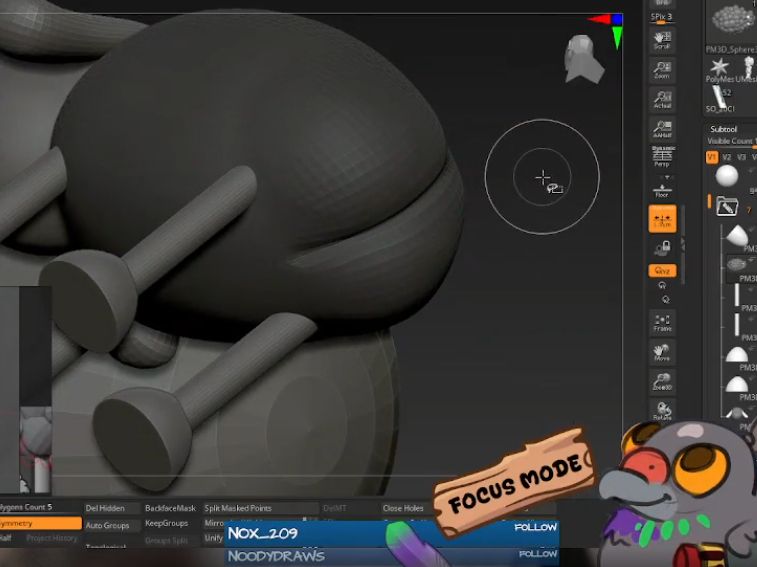Image resolution: width=757 pixels, height=567 pixels.
Task: Toggle the orange Local symmetry button
Action: click(662, 219)
